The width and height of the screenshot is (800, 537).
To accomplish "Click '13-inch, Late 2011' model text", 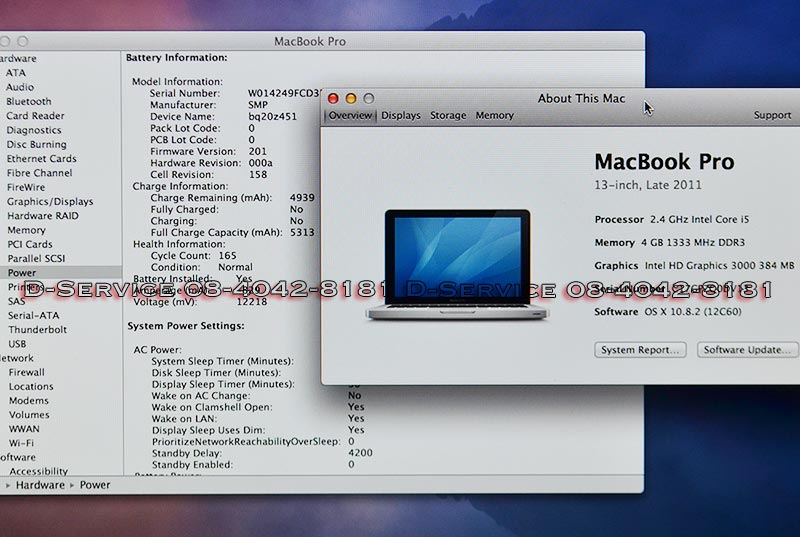I will point(648,185).
